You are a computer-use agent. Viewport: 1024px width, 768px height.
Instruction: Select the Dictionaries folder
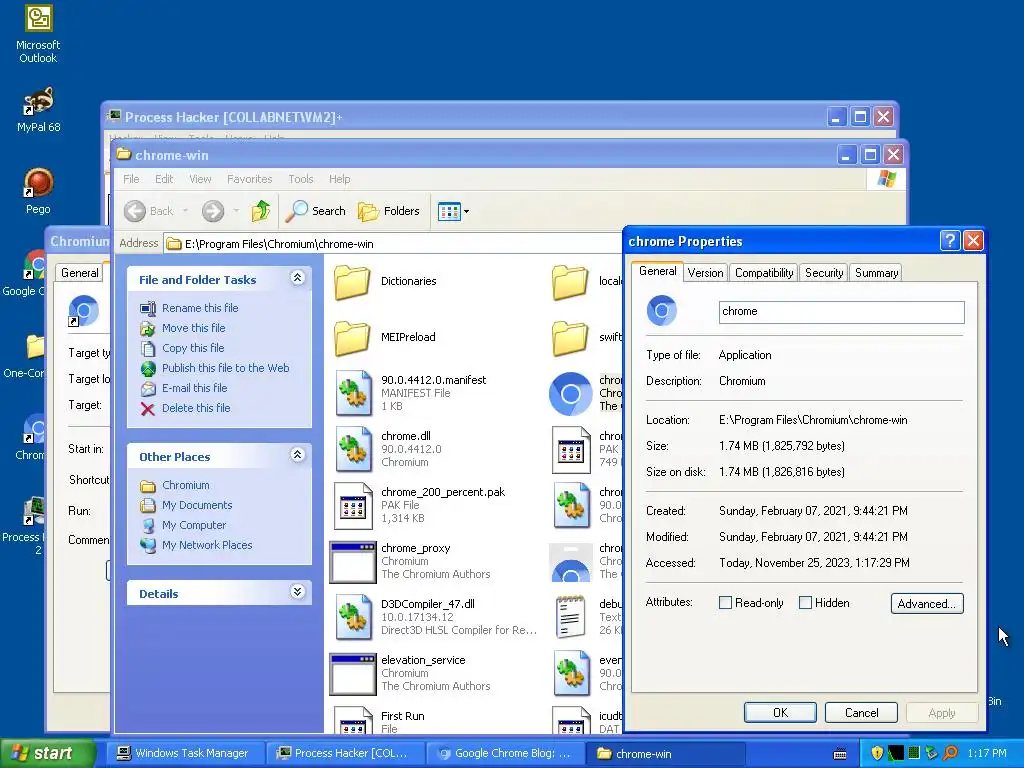pos(385,281)
